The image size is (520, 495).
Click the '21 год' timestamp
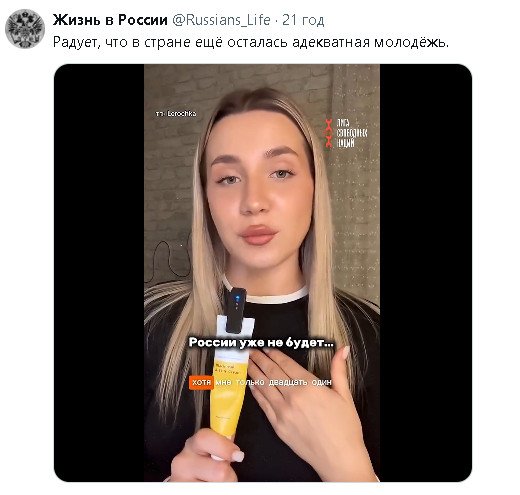tap(303, 20)
